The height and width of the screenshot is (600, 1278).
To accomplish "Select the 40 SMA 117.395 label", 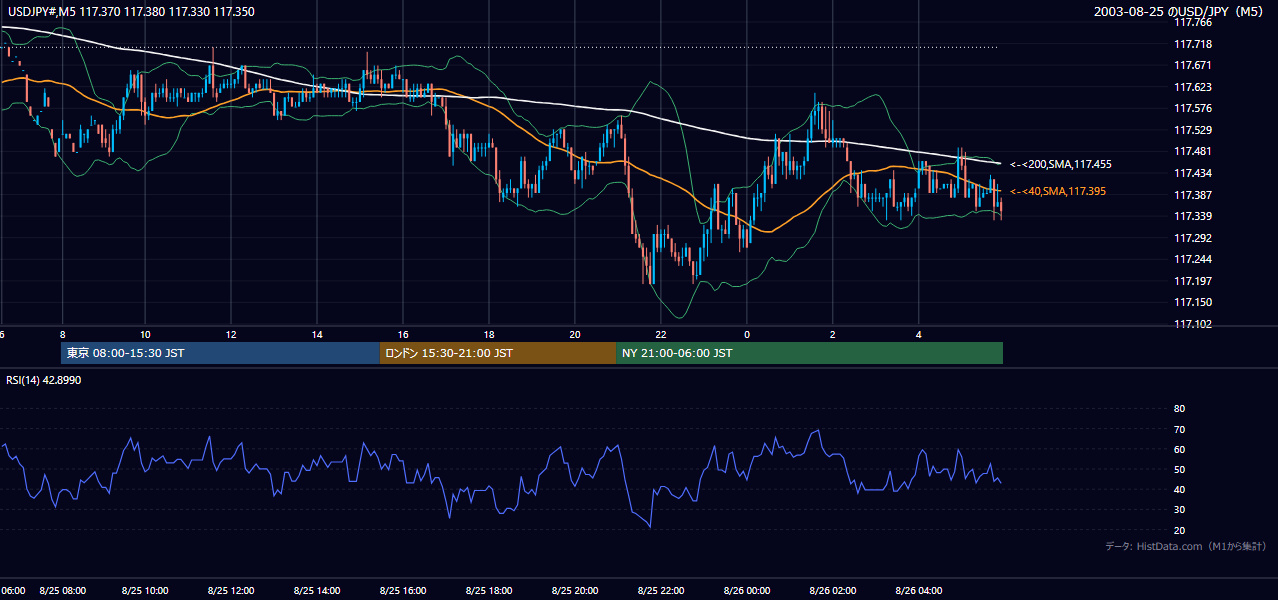I will pyautogui.click(x=1058, y=191).
